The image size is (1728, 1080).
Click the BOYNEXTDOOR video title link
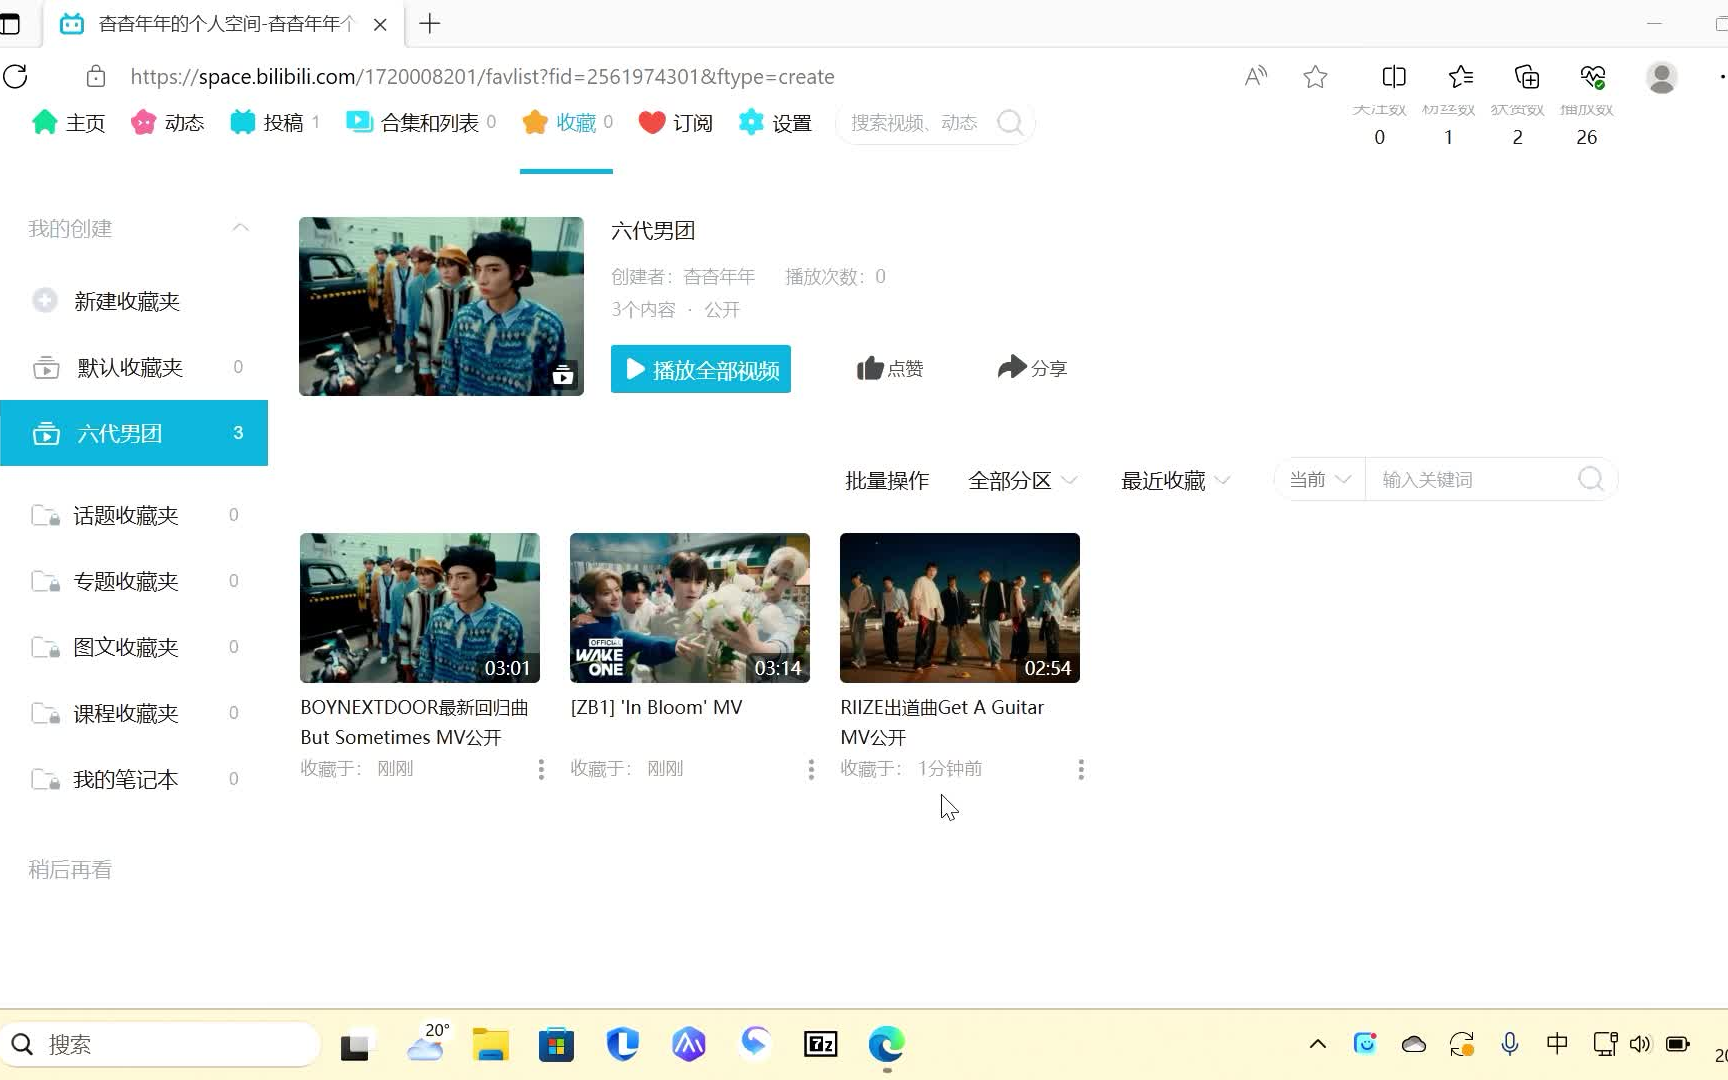(x=414, y=722)
